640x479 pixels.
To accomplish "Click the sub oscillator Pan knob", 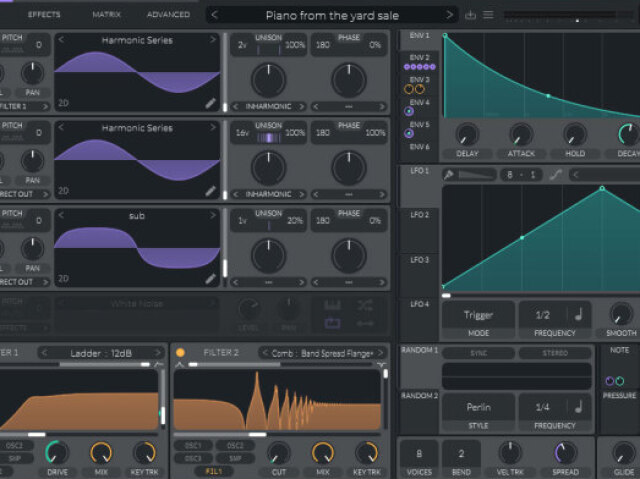I will (32, 248).
